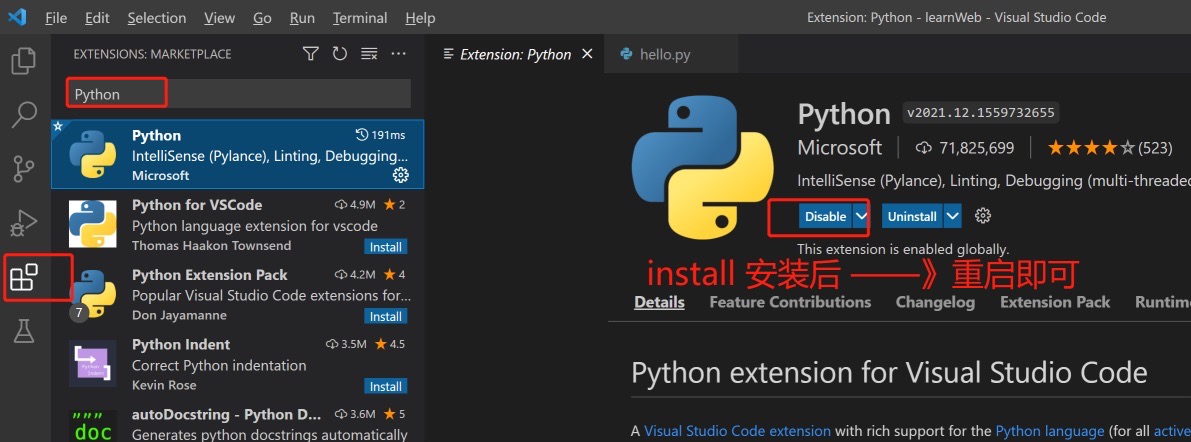
Task: Open the Testing flask icon
Action: pyautogui.click(x=24, y=330)
